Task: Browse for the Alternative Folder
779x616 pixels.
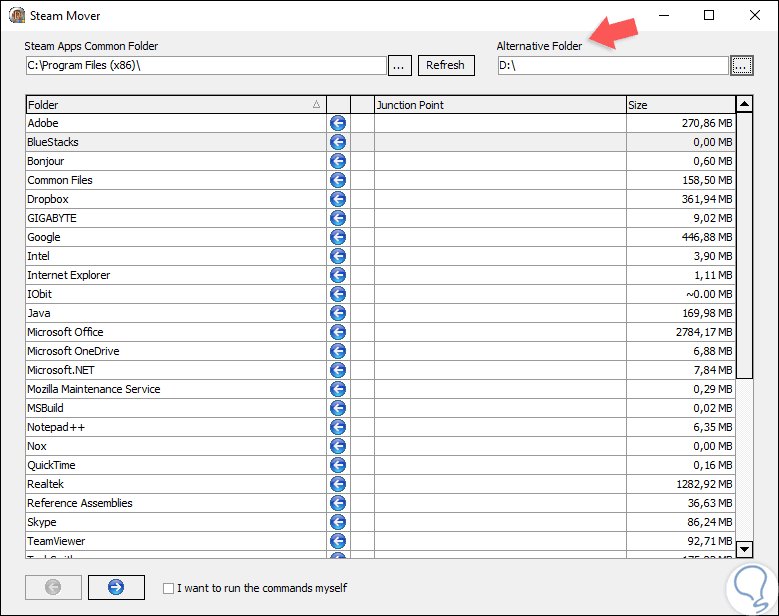Action: pos(742,66)
